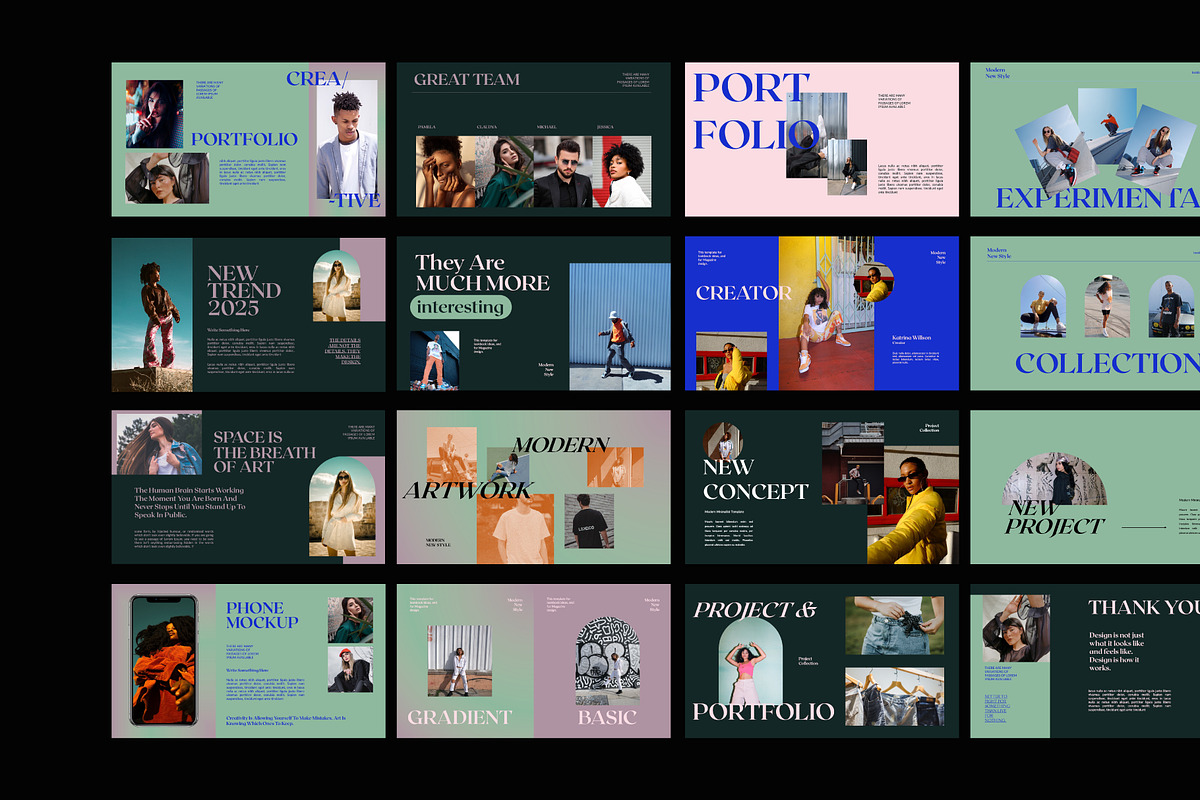Click the Space Is The Breath Of Art slide

[248, 487]
